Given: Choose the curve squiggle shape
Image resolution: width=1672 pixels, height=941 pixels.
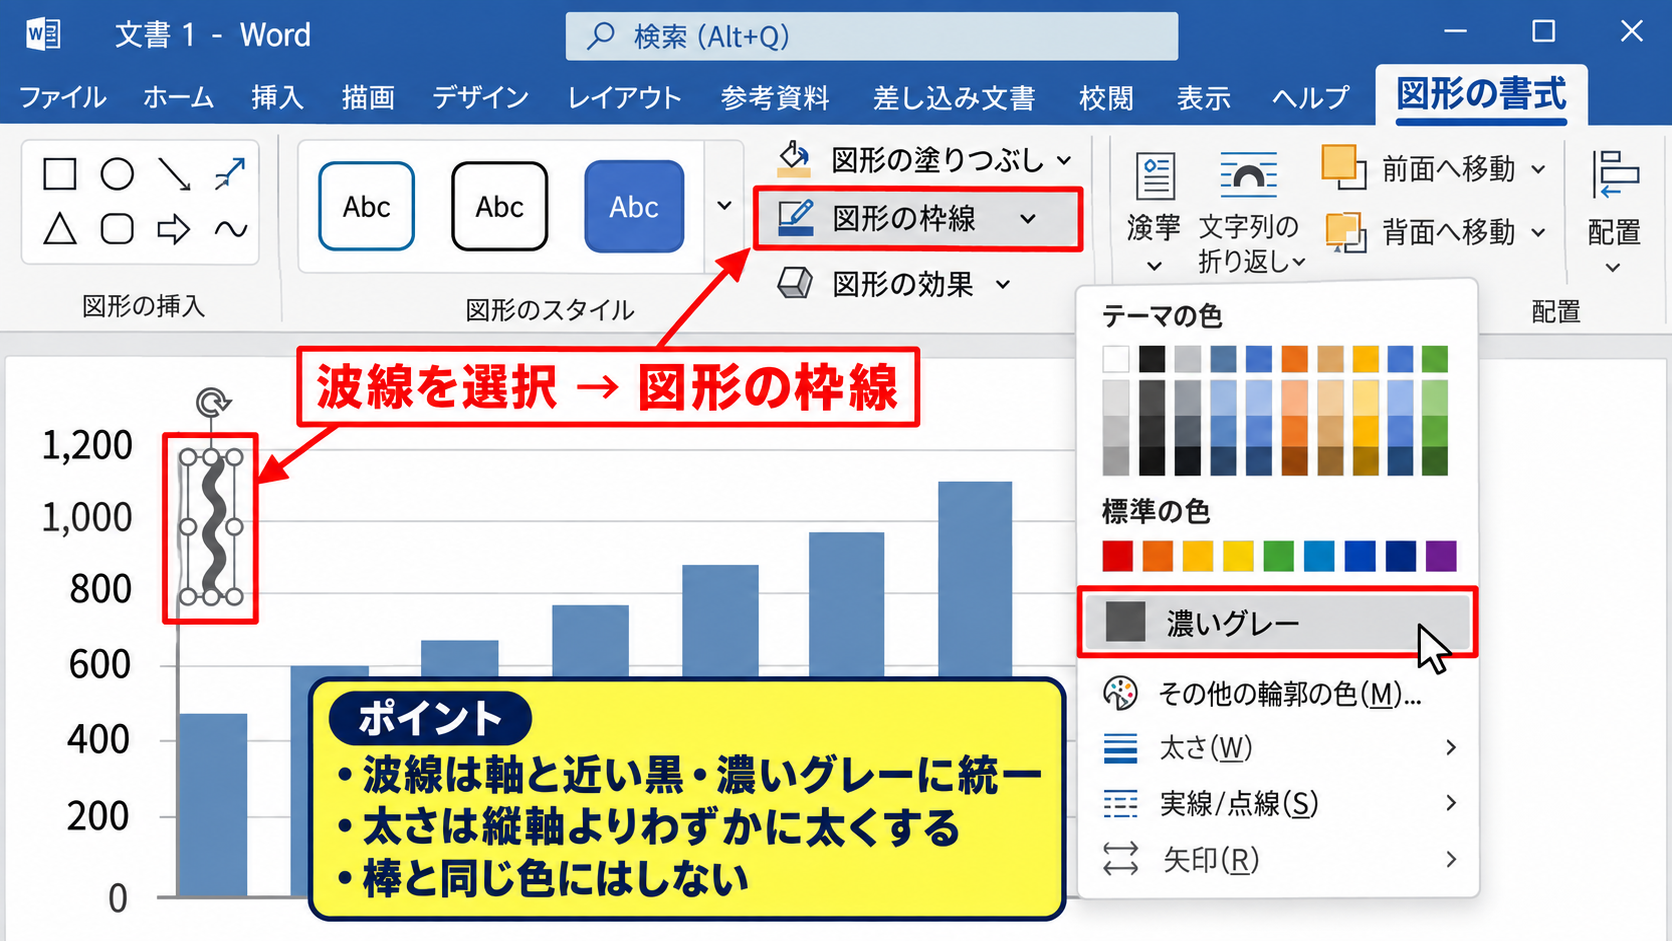Looking at the screenshot, I should 231,229.
